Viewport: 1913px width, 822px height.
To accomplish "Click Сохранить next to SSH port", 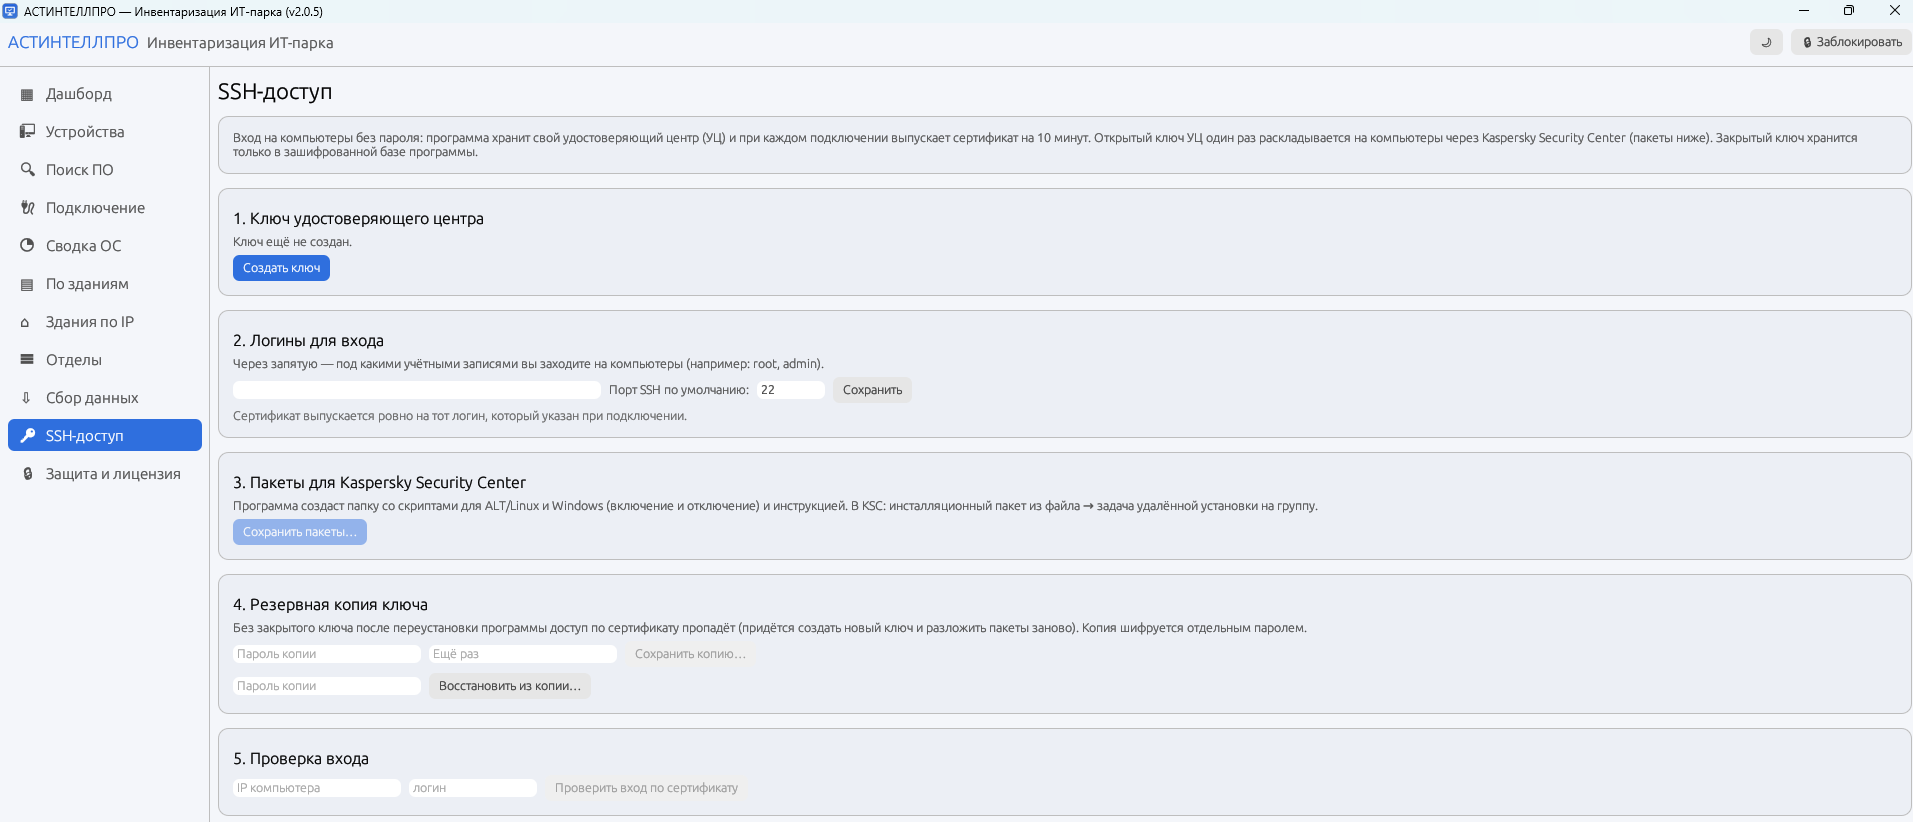I will 872,390.
